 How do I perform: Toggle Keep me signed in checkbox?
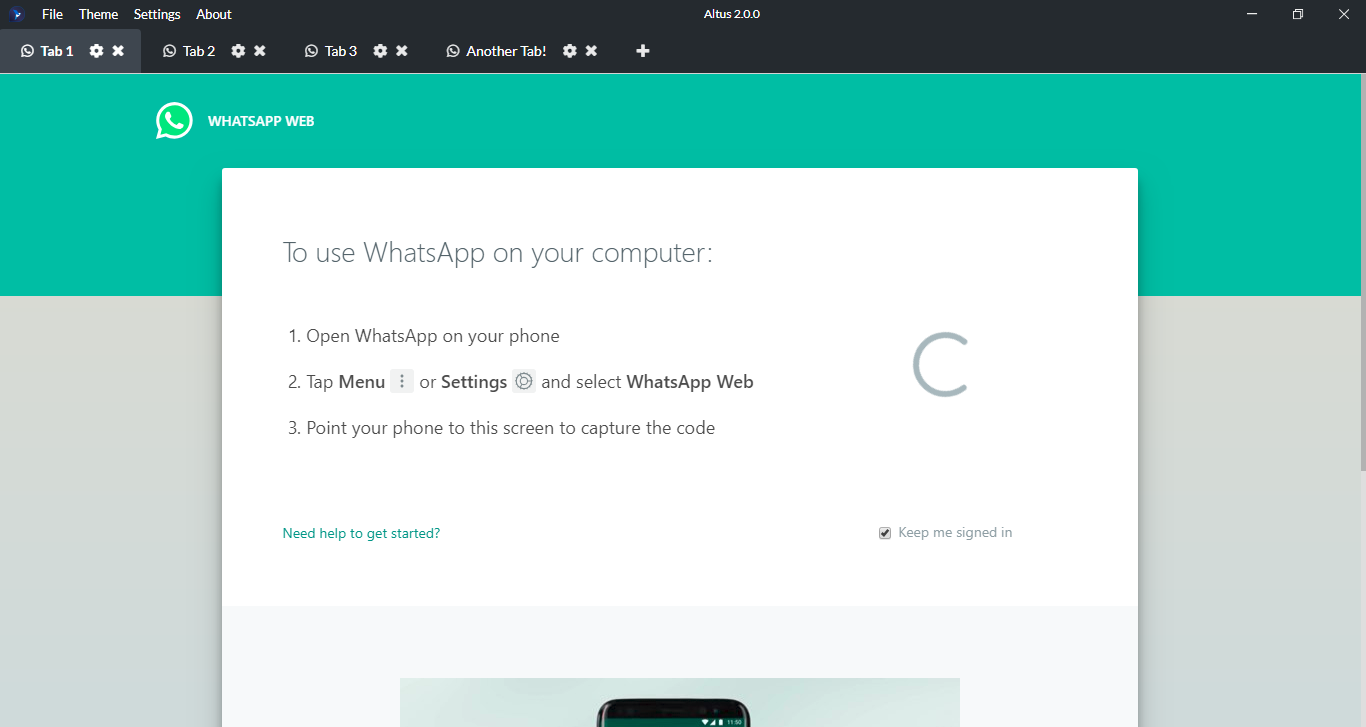click(x=885, y=533)
